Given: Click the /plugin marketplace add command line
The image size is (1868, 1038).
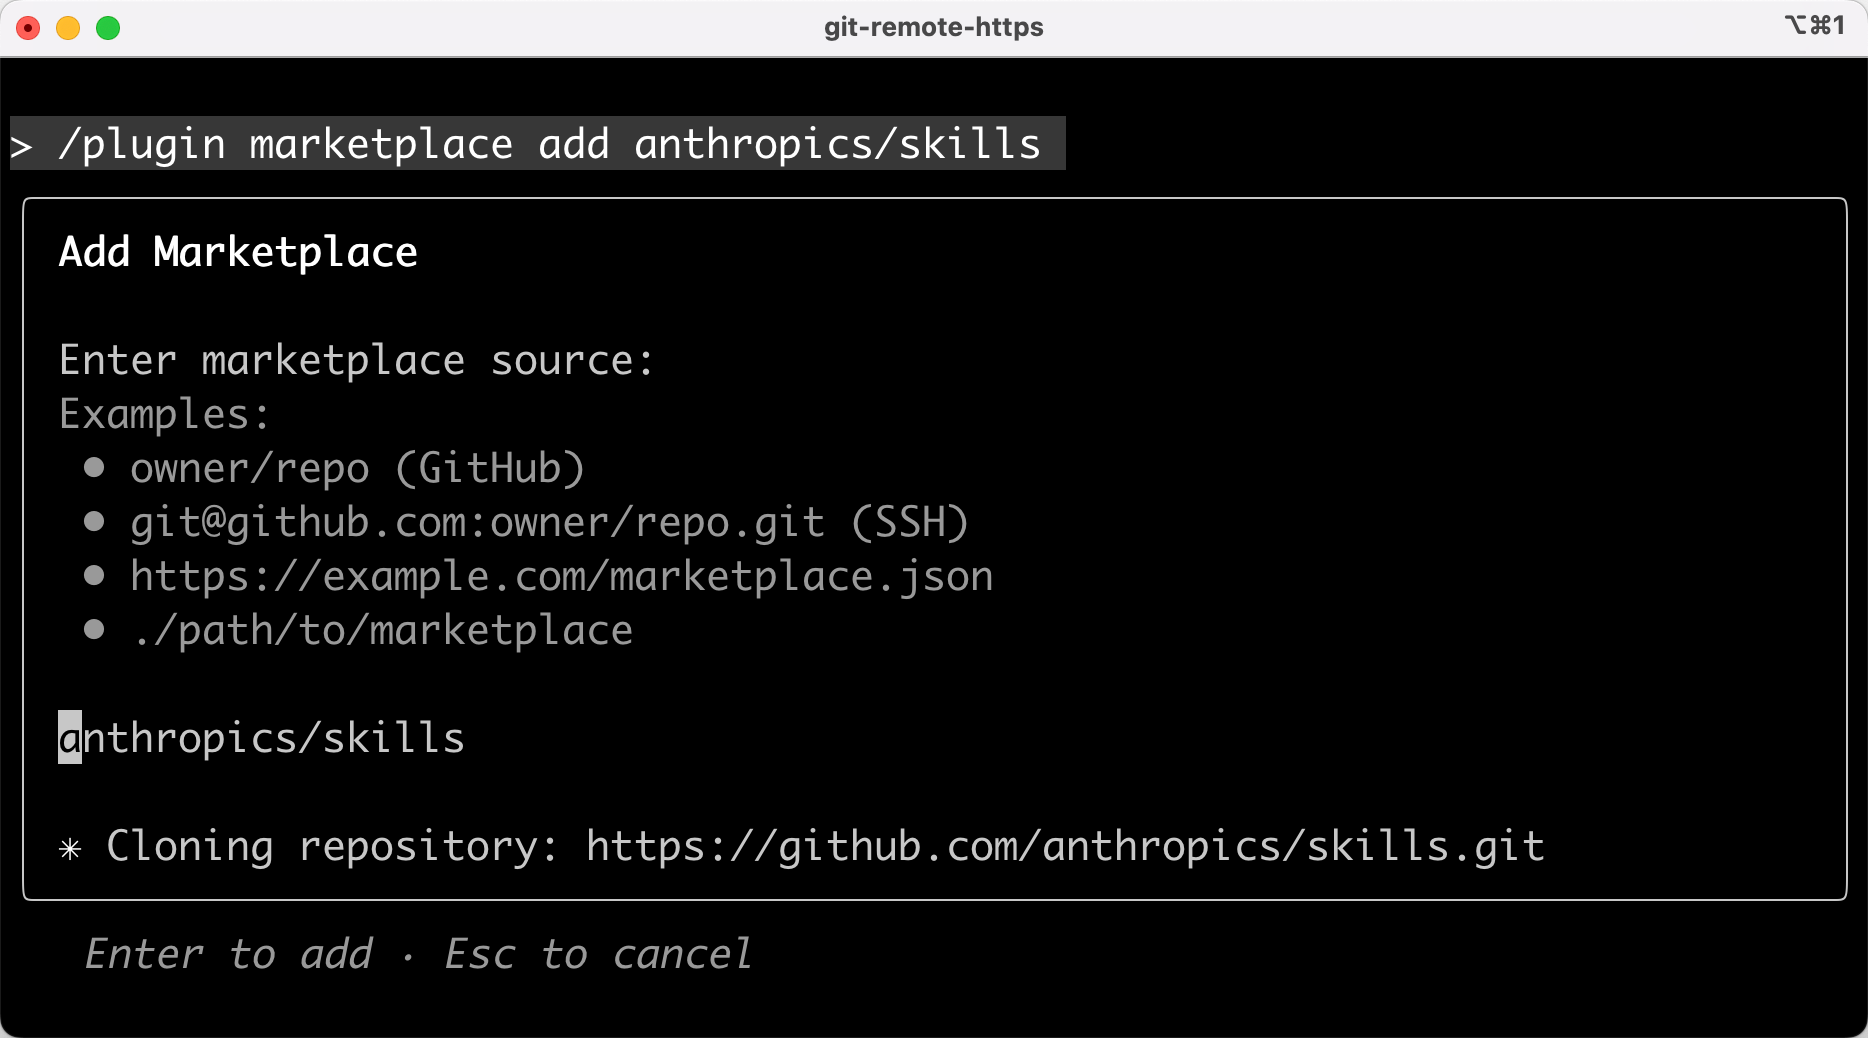Looking at the screenshot, I should coord(549,144).
